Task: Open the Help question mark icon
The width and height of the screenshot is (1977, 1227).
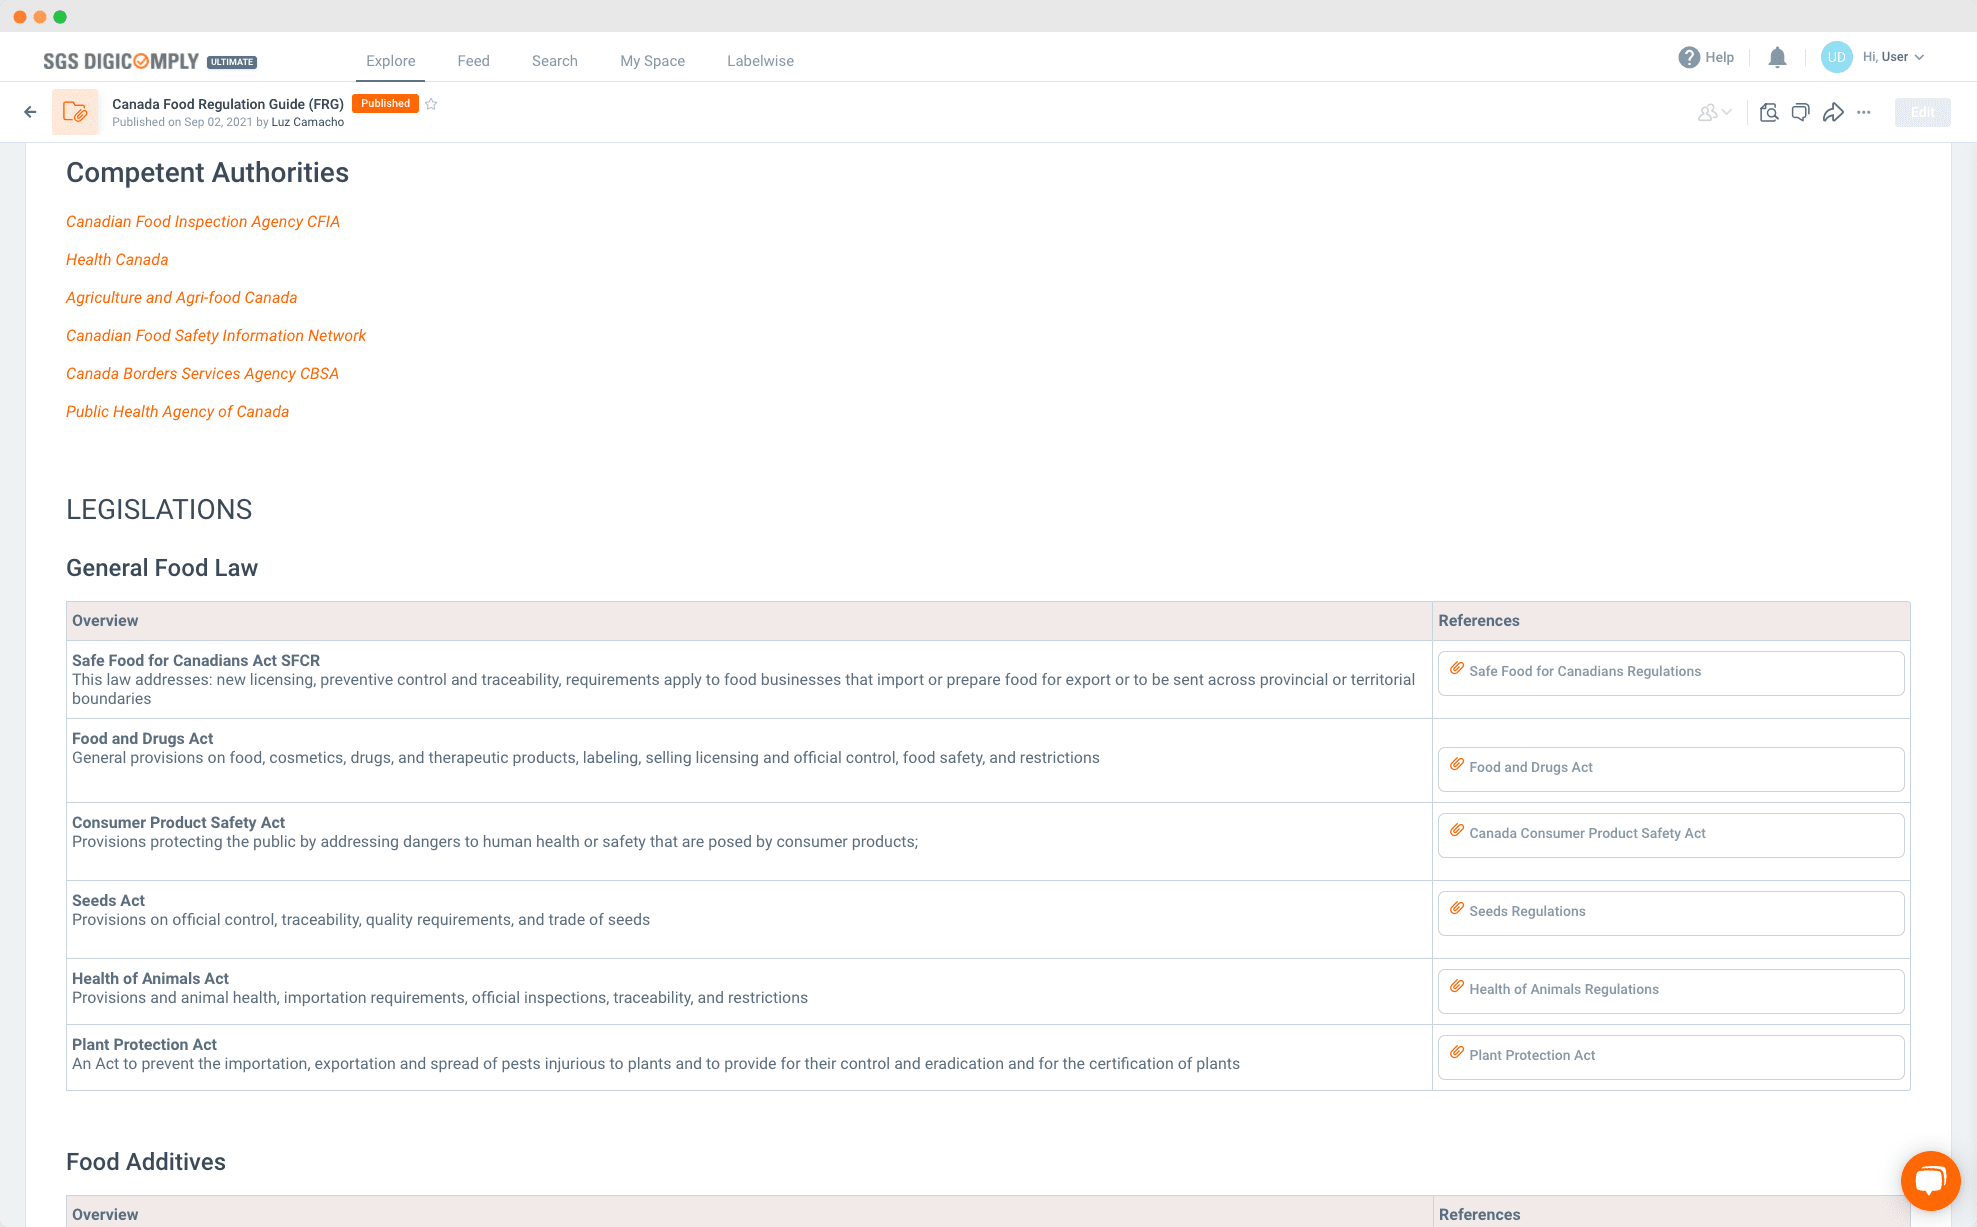Action: [x=1689, y=57]
